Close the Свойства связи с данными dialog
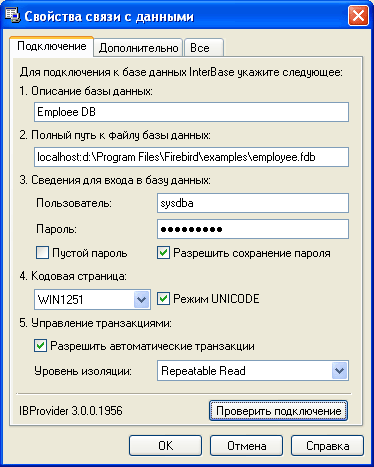This screenshot has height=467, width=374. tap(358, 16)
